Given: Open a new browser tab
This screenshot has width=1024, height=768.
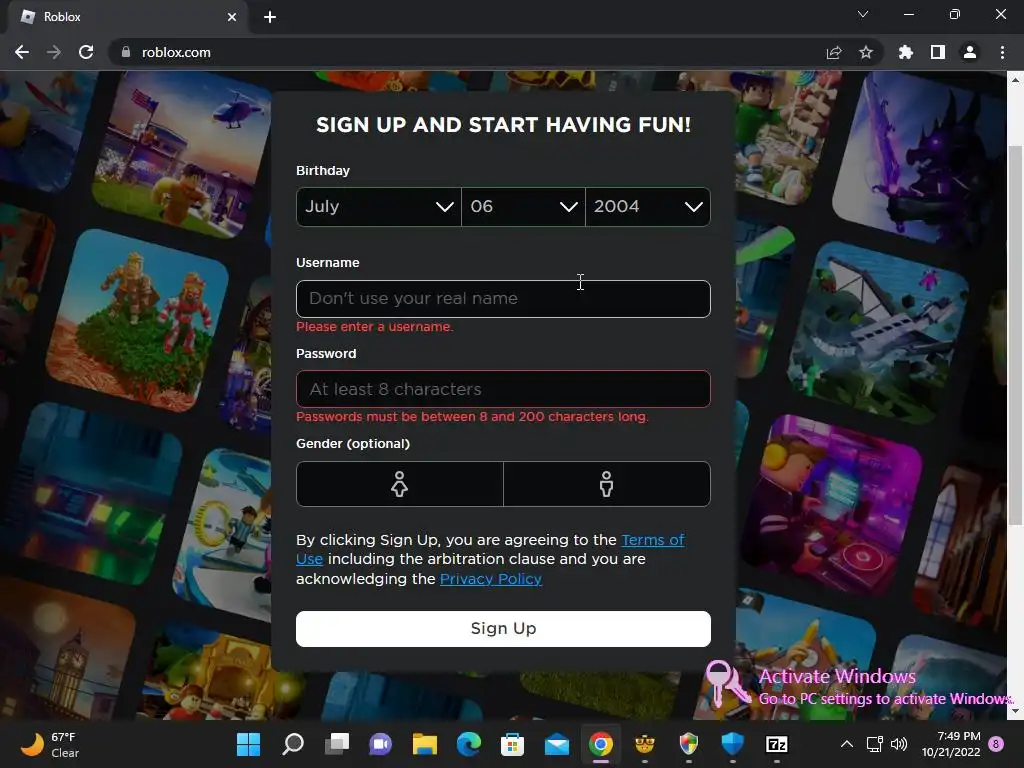Looking at the screenshot, I should 270,17.
